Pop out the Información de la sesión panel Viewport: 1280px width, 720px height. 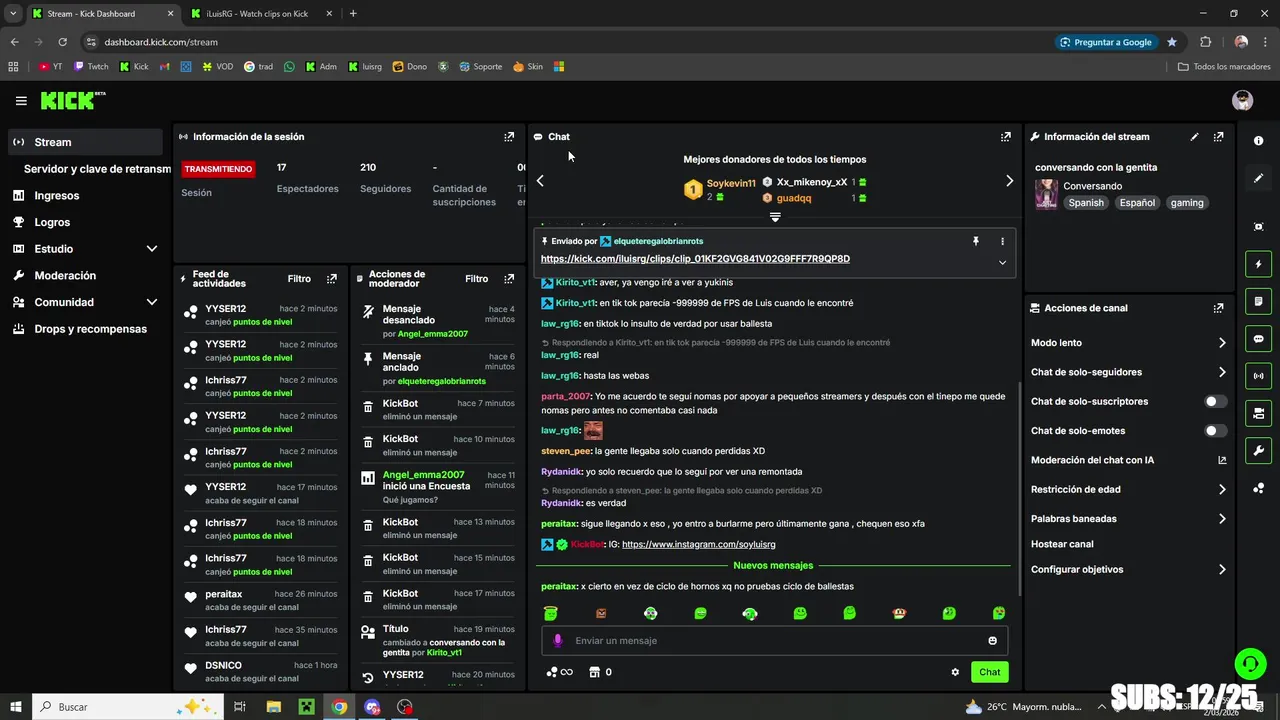509,137
